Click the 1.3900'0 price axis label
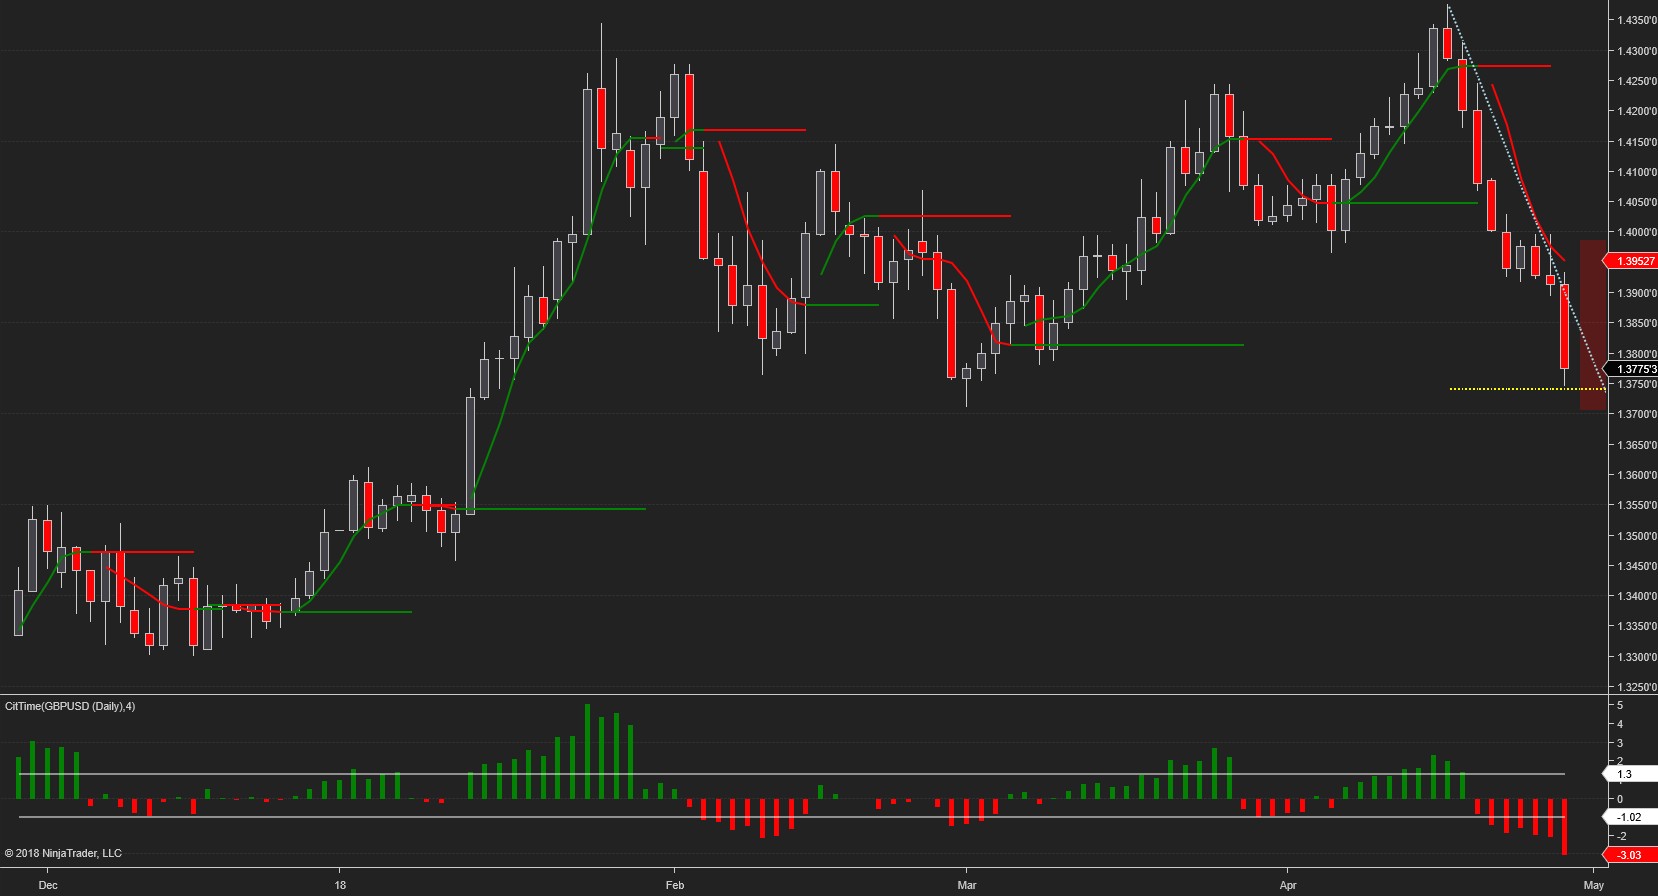 point(1636,293)
